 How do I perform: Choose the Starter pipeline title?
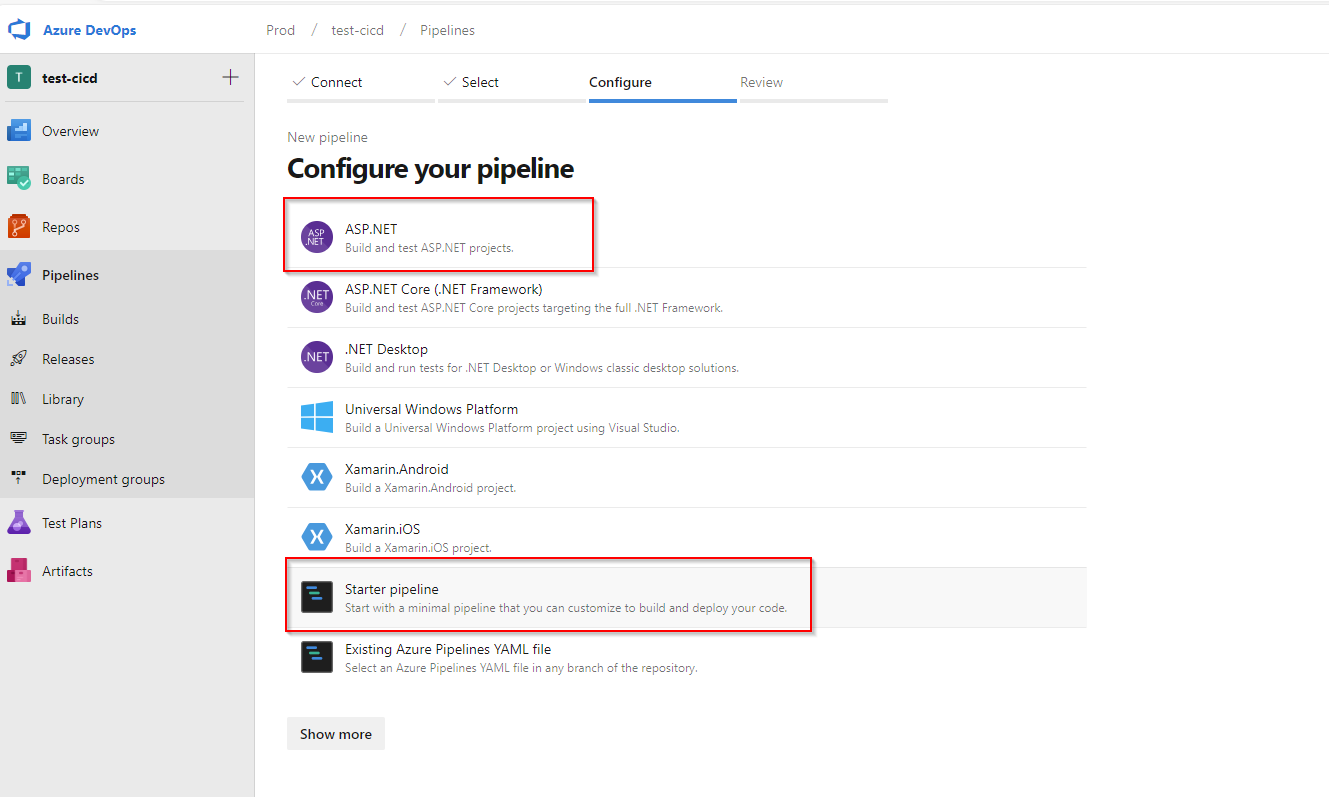[x=392, y=589]
